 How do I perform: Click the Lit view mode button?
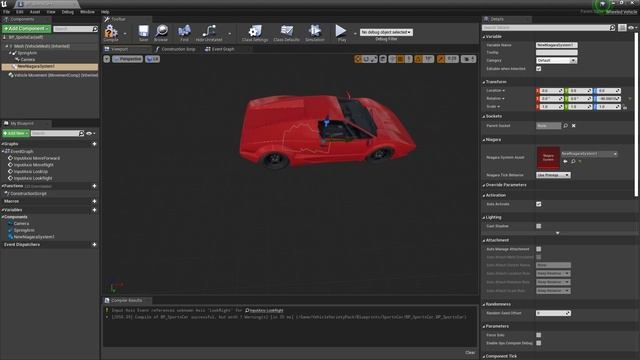(x=152, y=59)
